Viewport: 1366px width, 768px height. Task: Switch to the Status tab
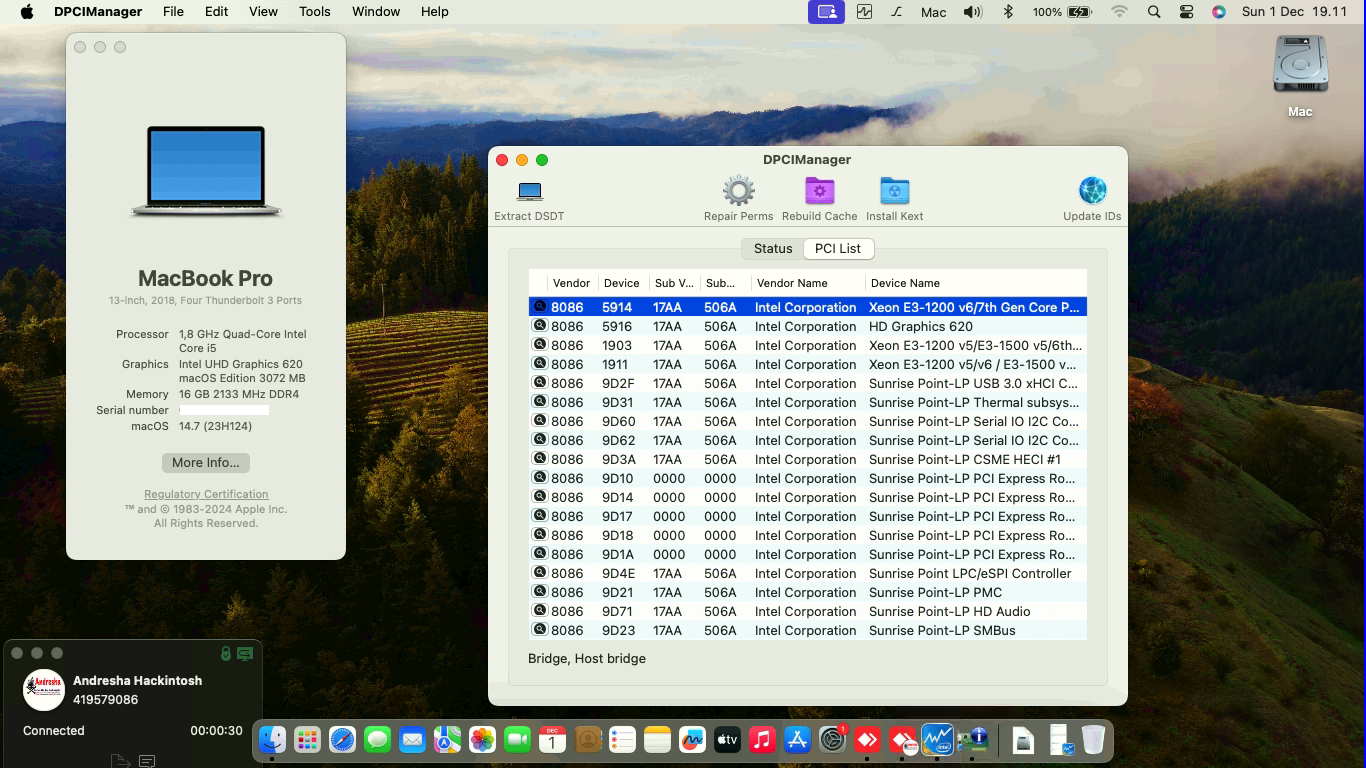coord(772,248)
